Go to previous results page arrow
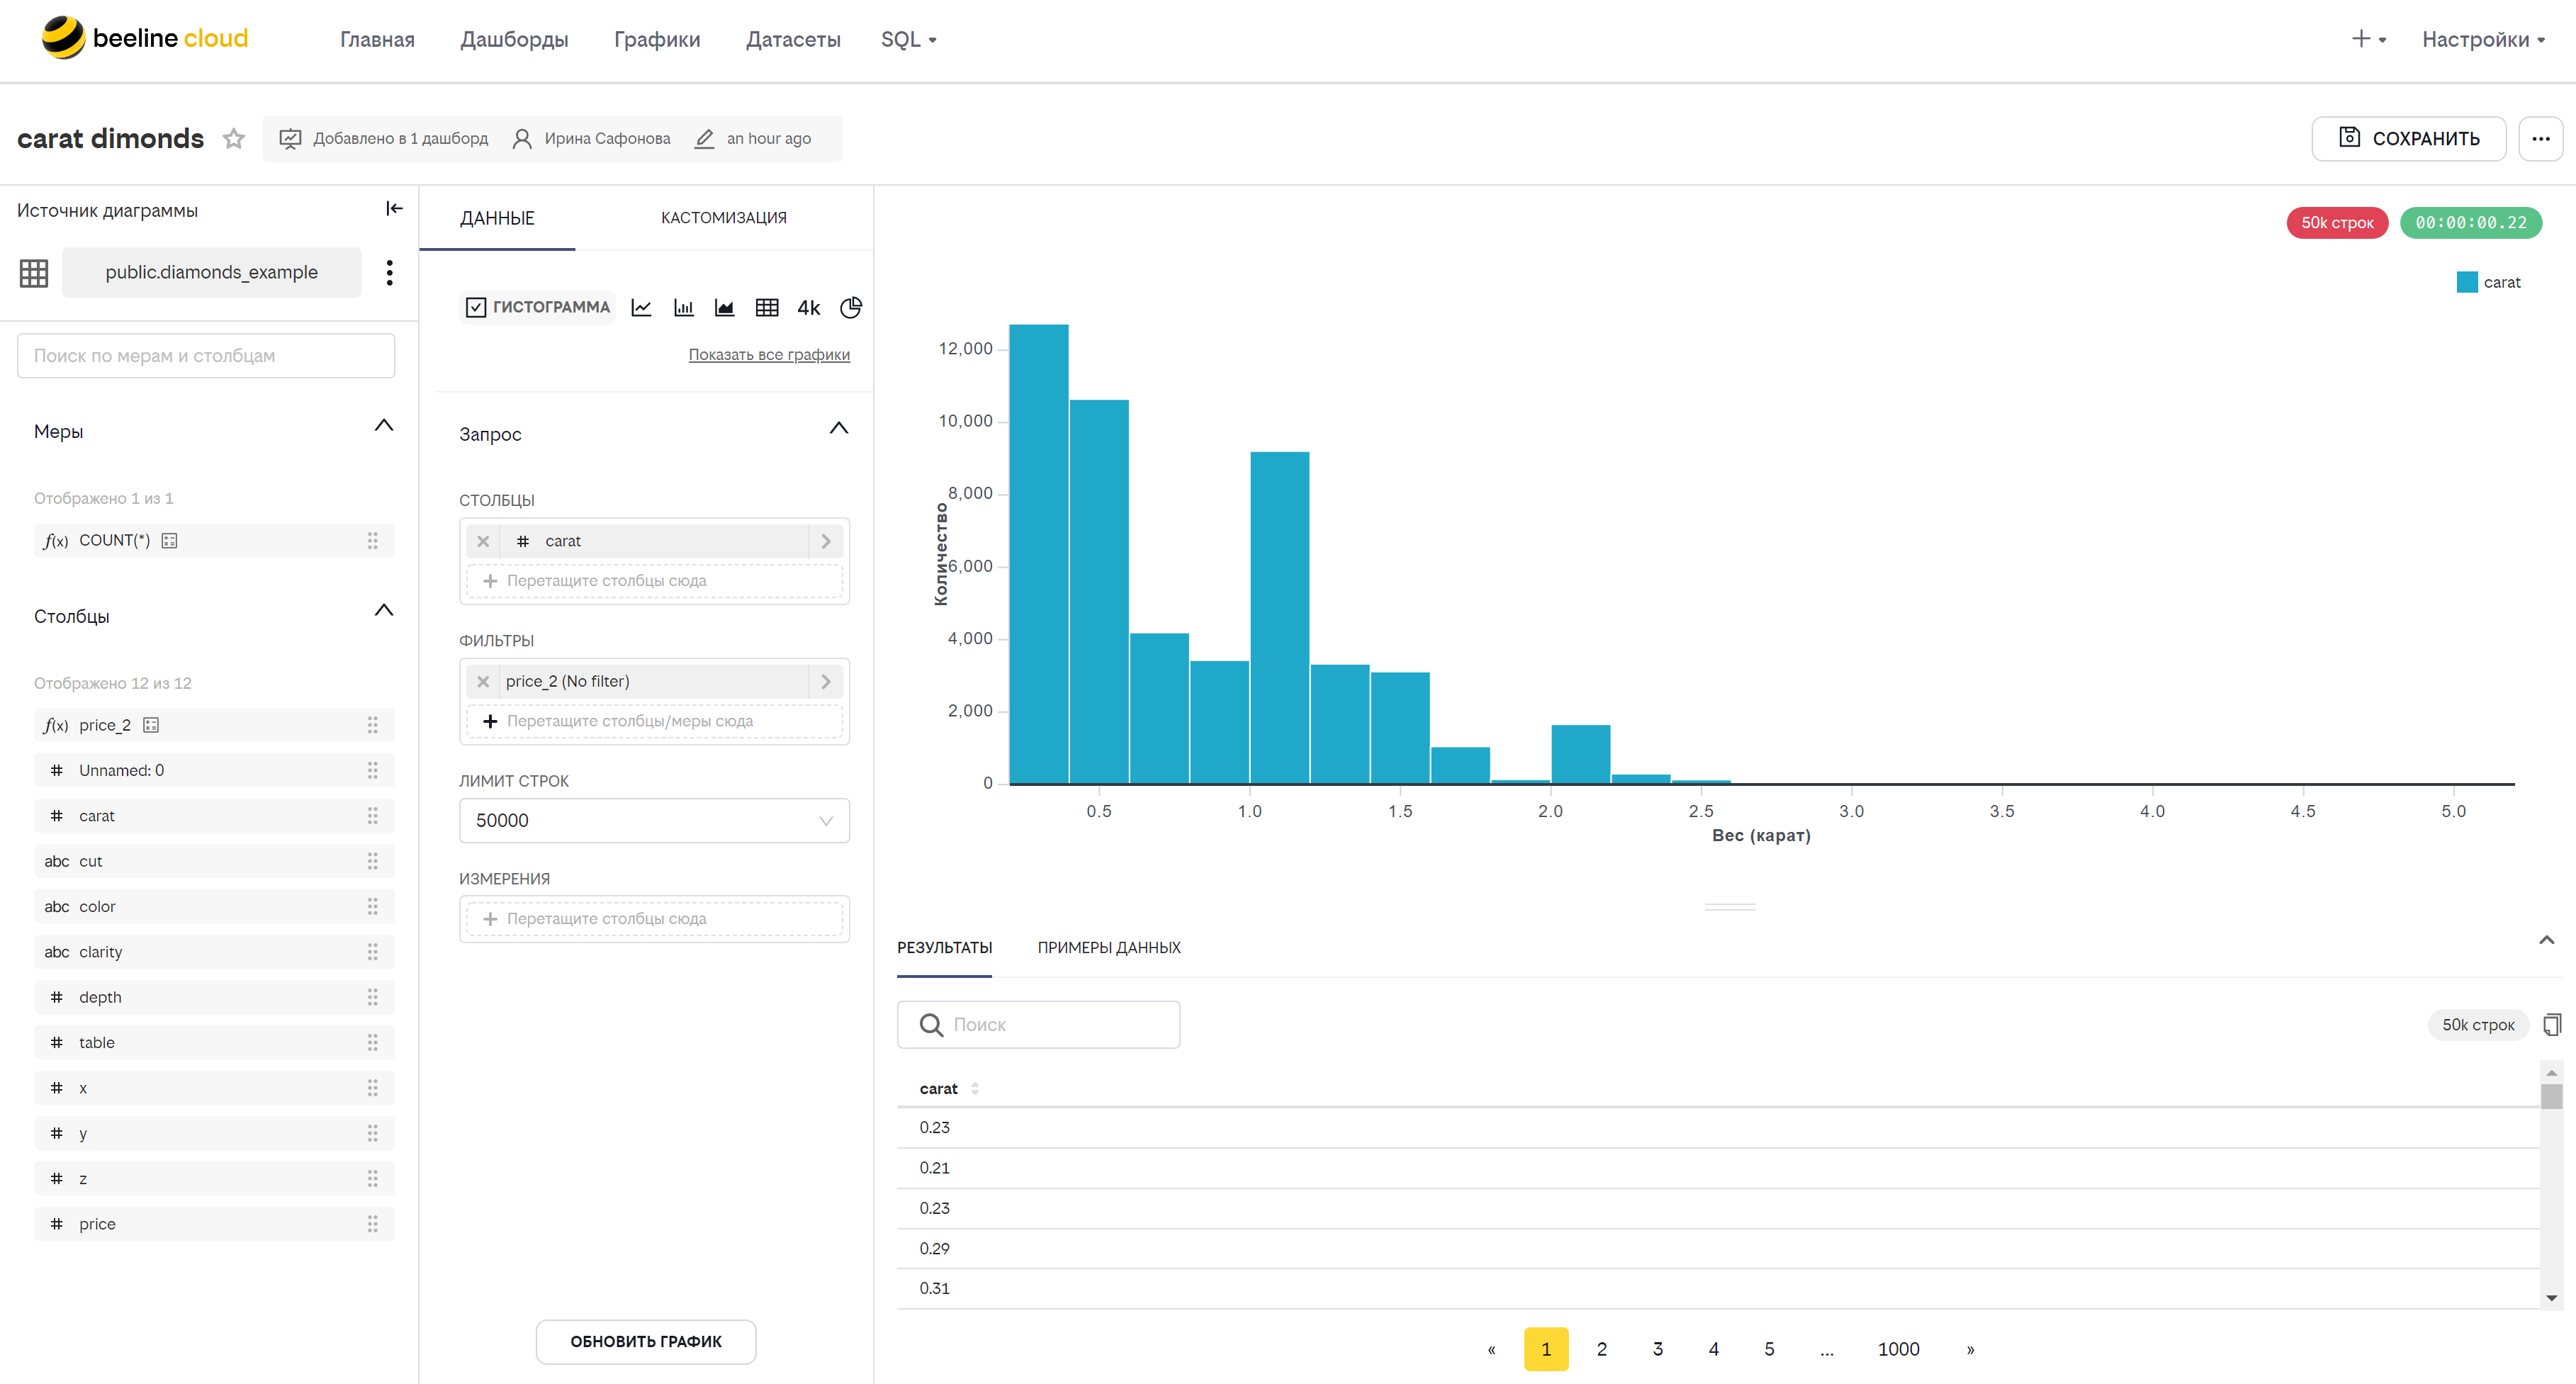The image size is (2576, 1384). click(1491, 1349)
